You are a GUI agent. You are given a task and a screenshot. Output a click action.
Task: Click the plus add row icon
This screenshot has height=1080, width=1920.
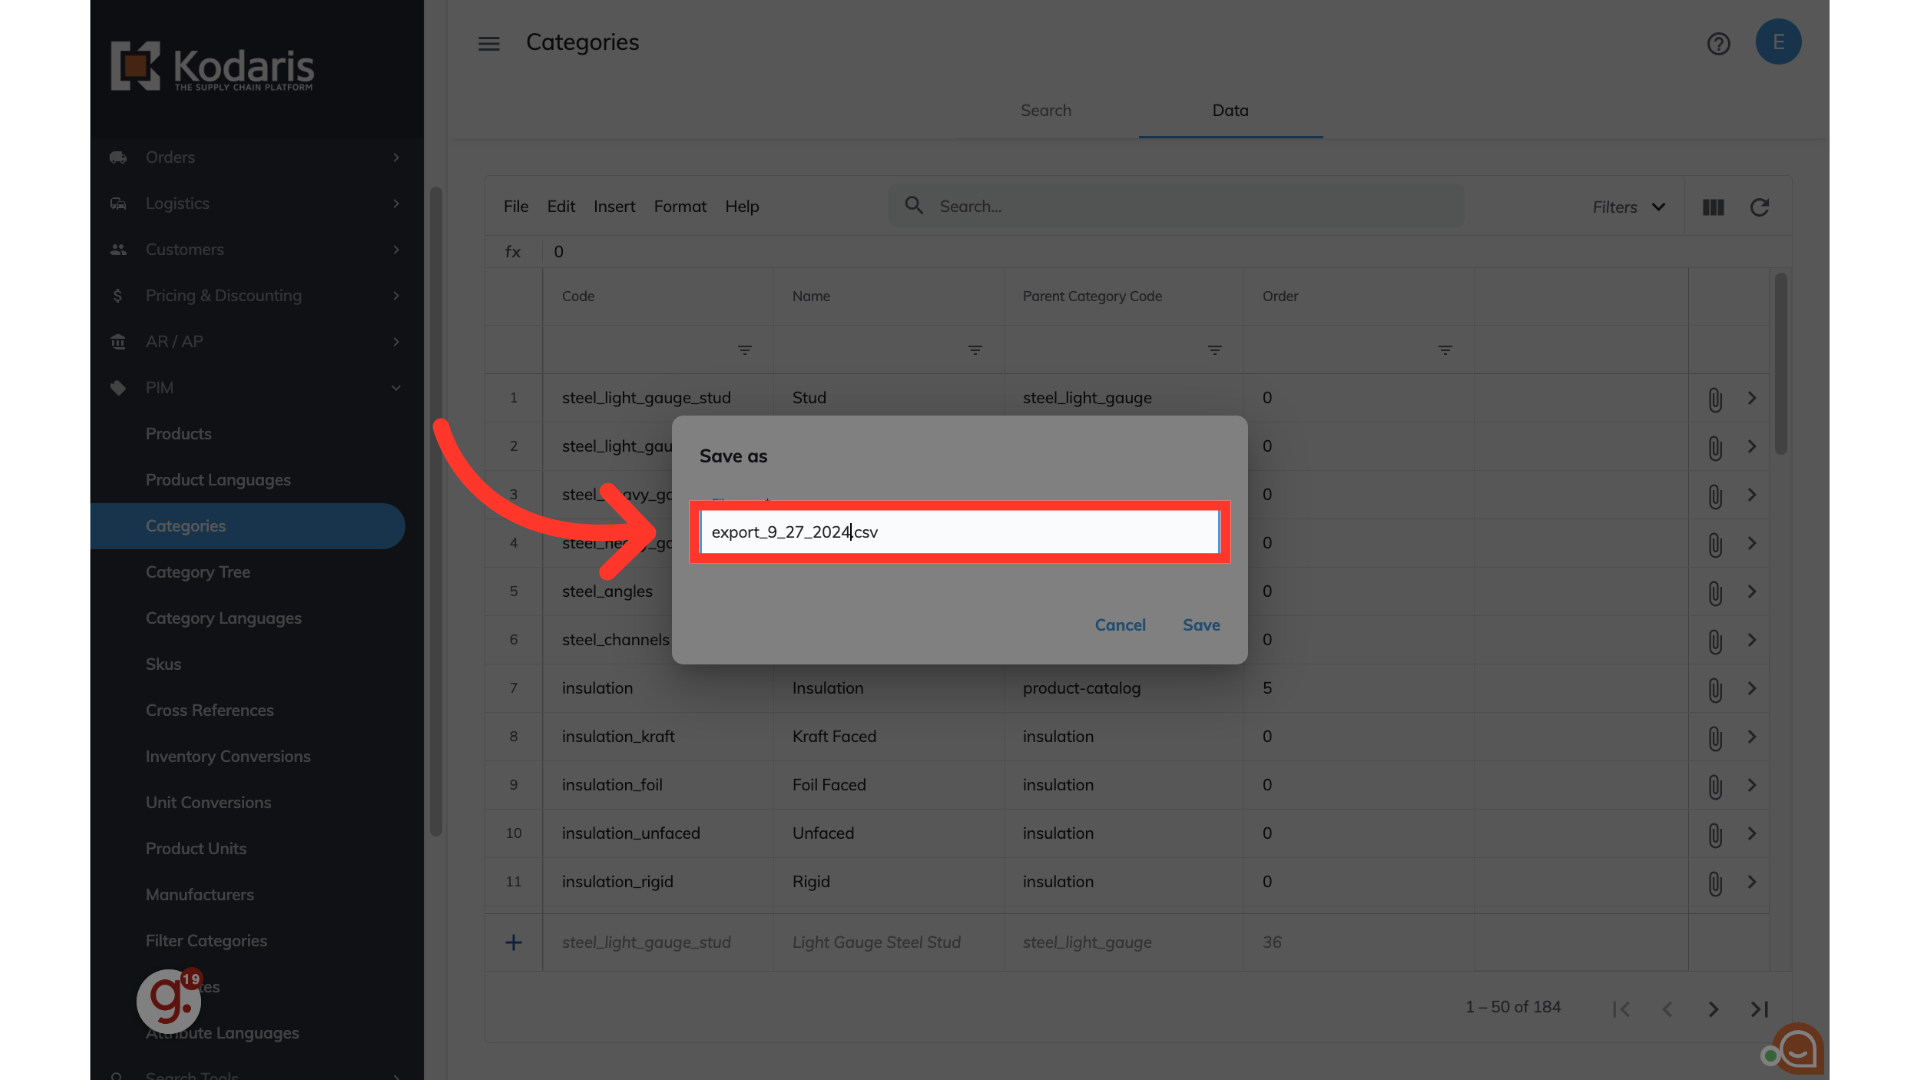[x=513, y=942]
